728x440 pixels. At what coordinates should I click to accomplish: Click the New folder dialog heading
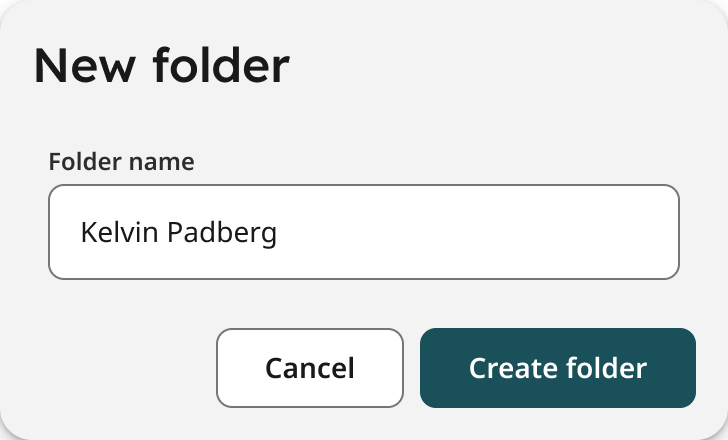point(162,66)
